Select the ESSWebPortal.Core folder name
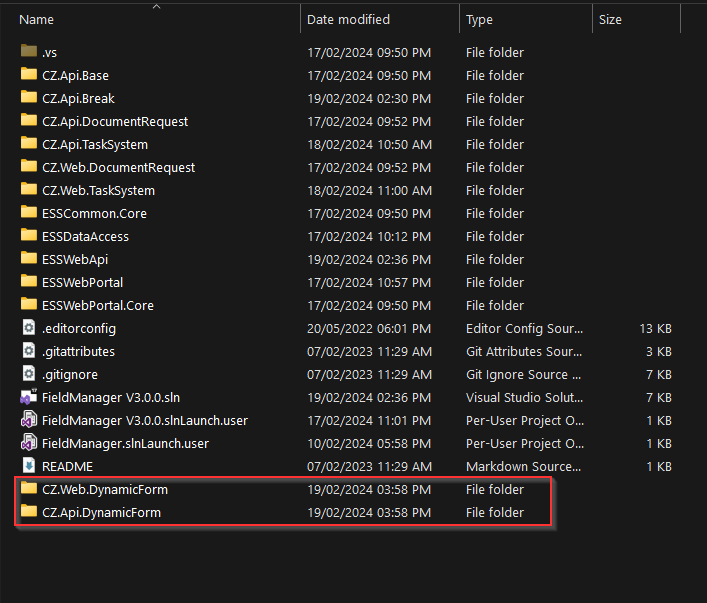Image resolution: width=707 pixels, height=603 pixels. tap(98, 305)
